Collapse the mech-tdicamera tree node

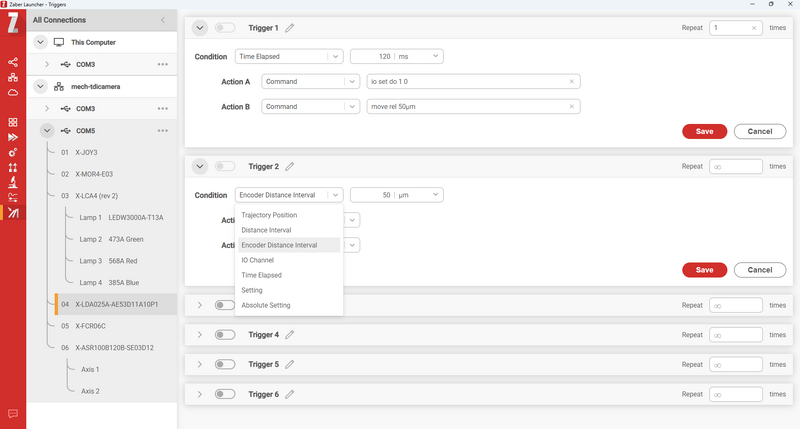point(40,87)
